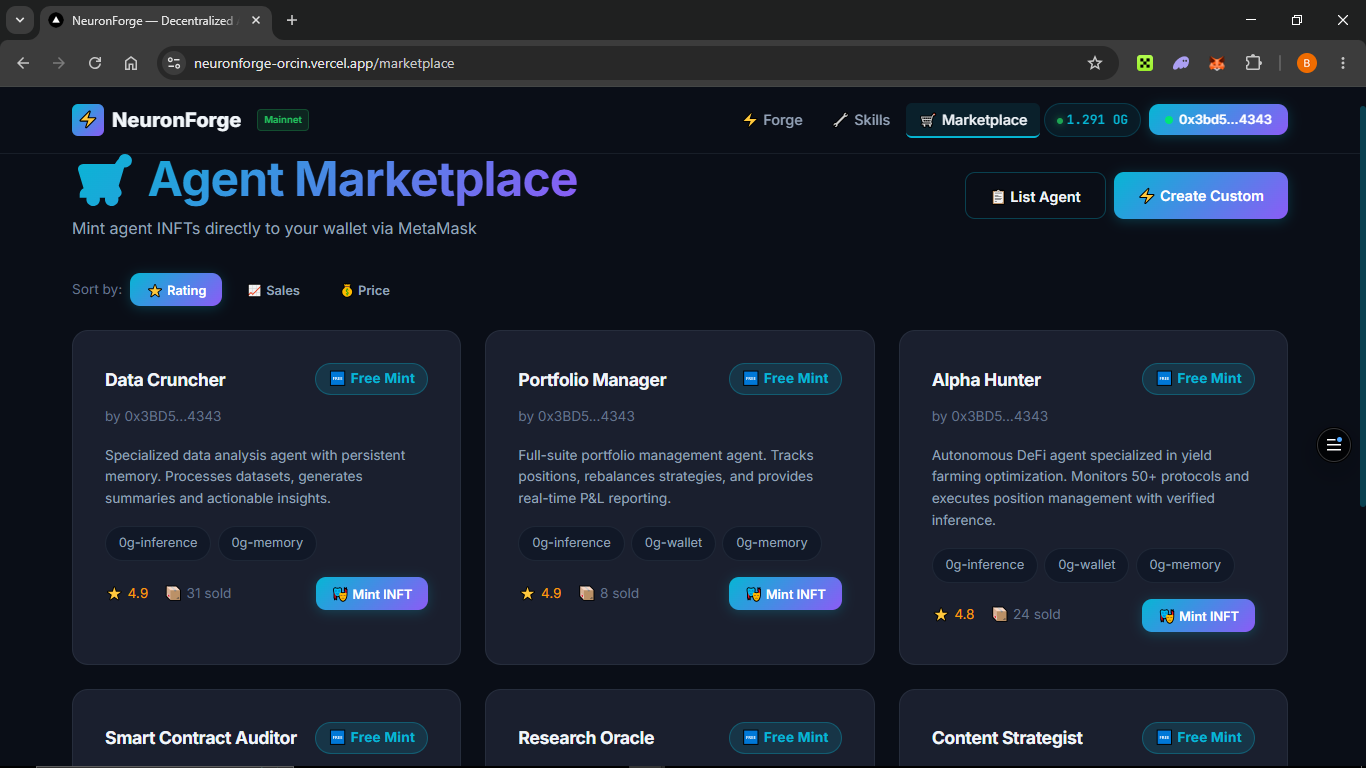
Task: Click the Create Custom button
Action: [1201, 196]
